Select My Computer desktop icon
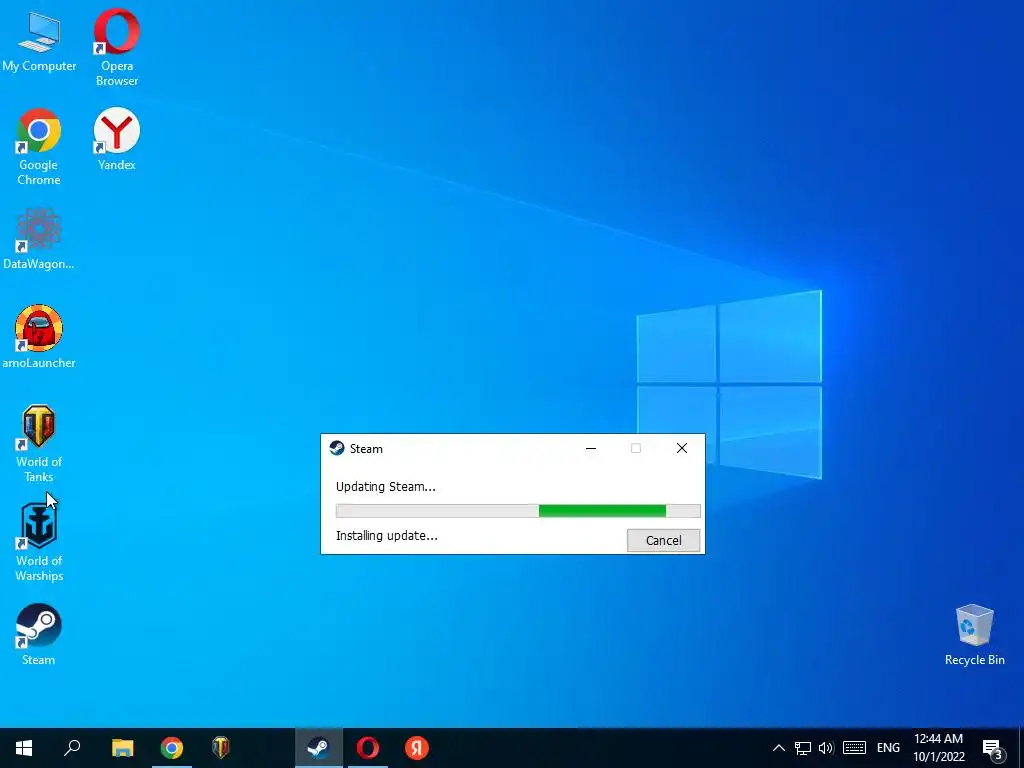Image resolution: width=1024 pixels, height=768 pixels. pyautogui.click(x=39, y=42)
